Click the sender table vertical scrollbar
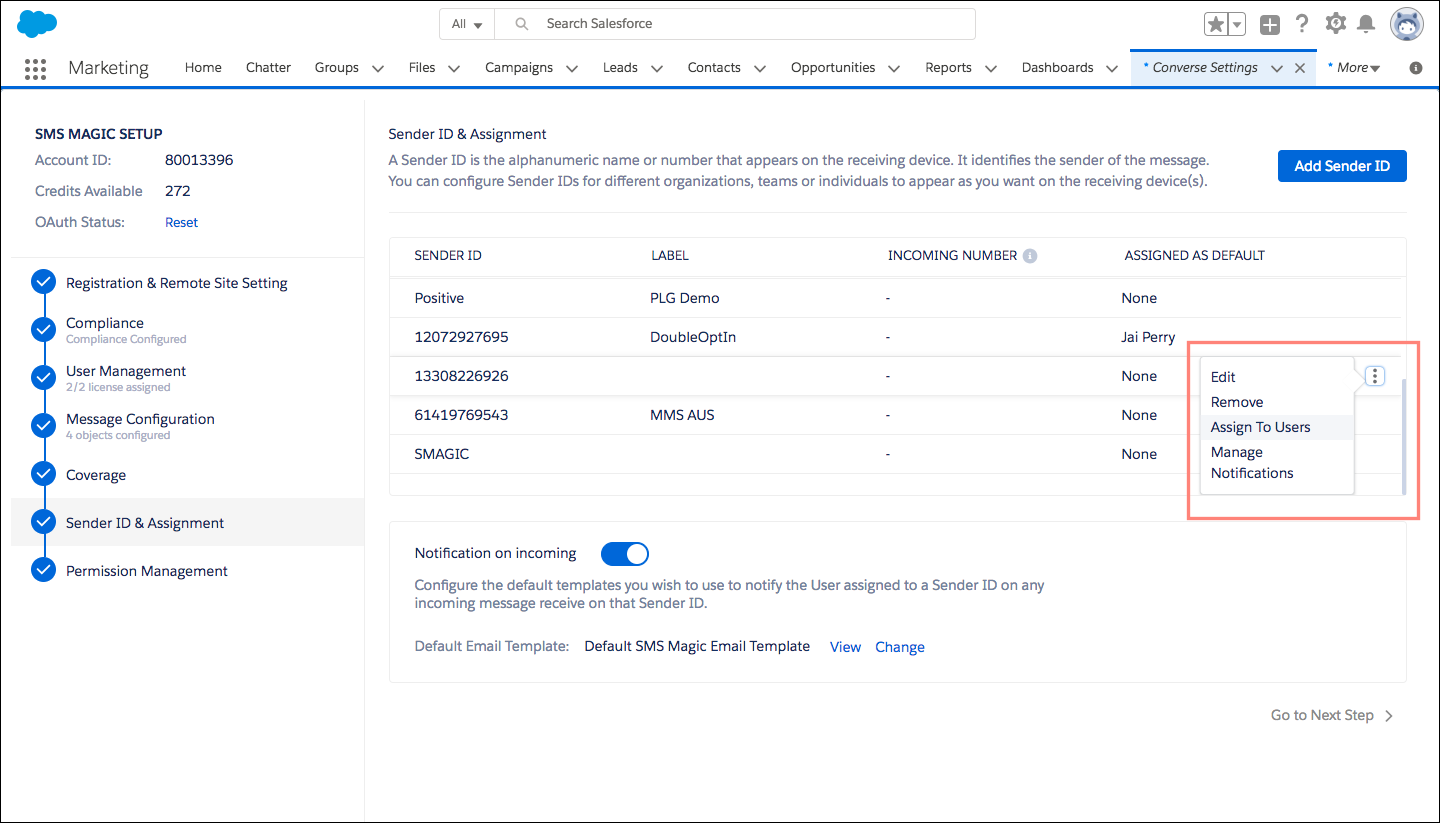Screen dimensions: 1440x823 click(1403, 437)
